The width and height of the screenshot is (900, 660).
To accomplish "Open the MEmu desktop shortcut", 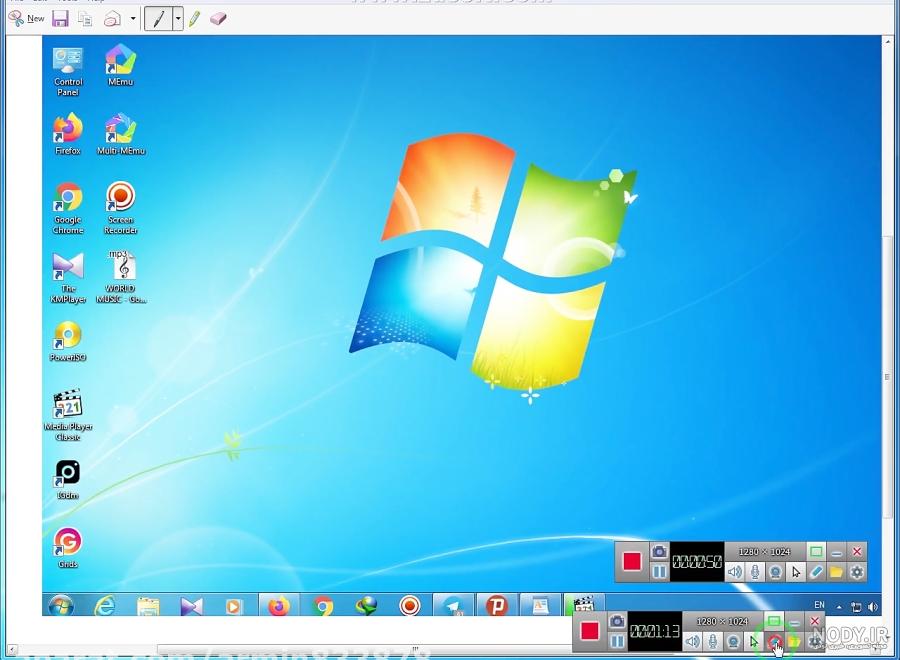I will pos(121,65).
